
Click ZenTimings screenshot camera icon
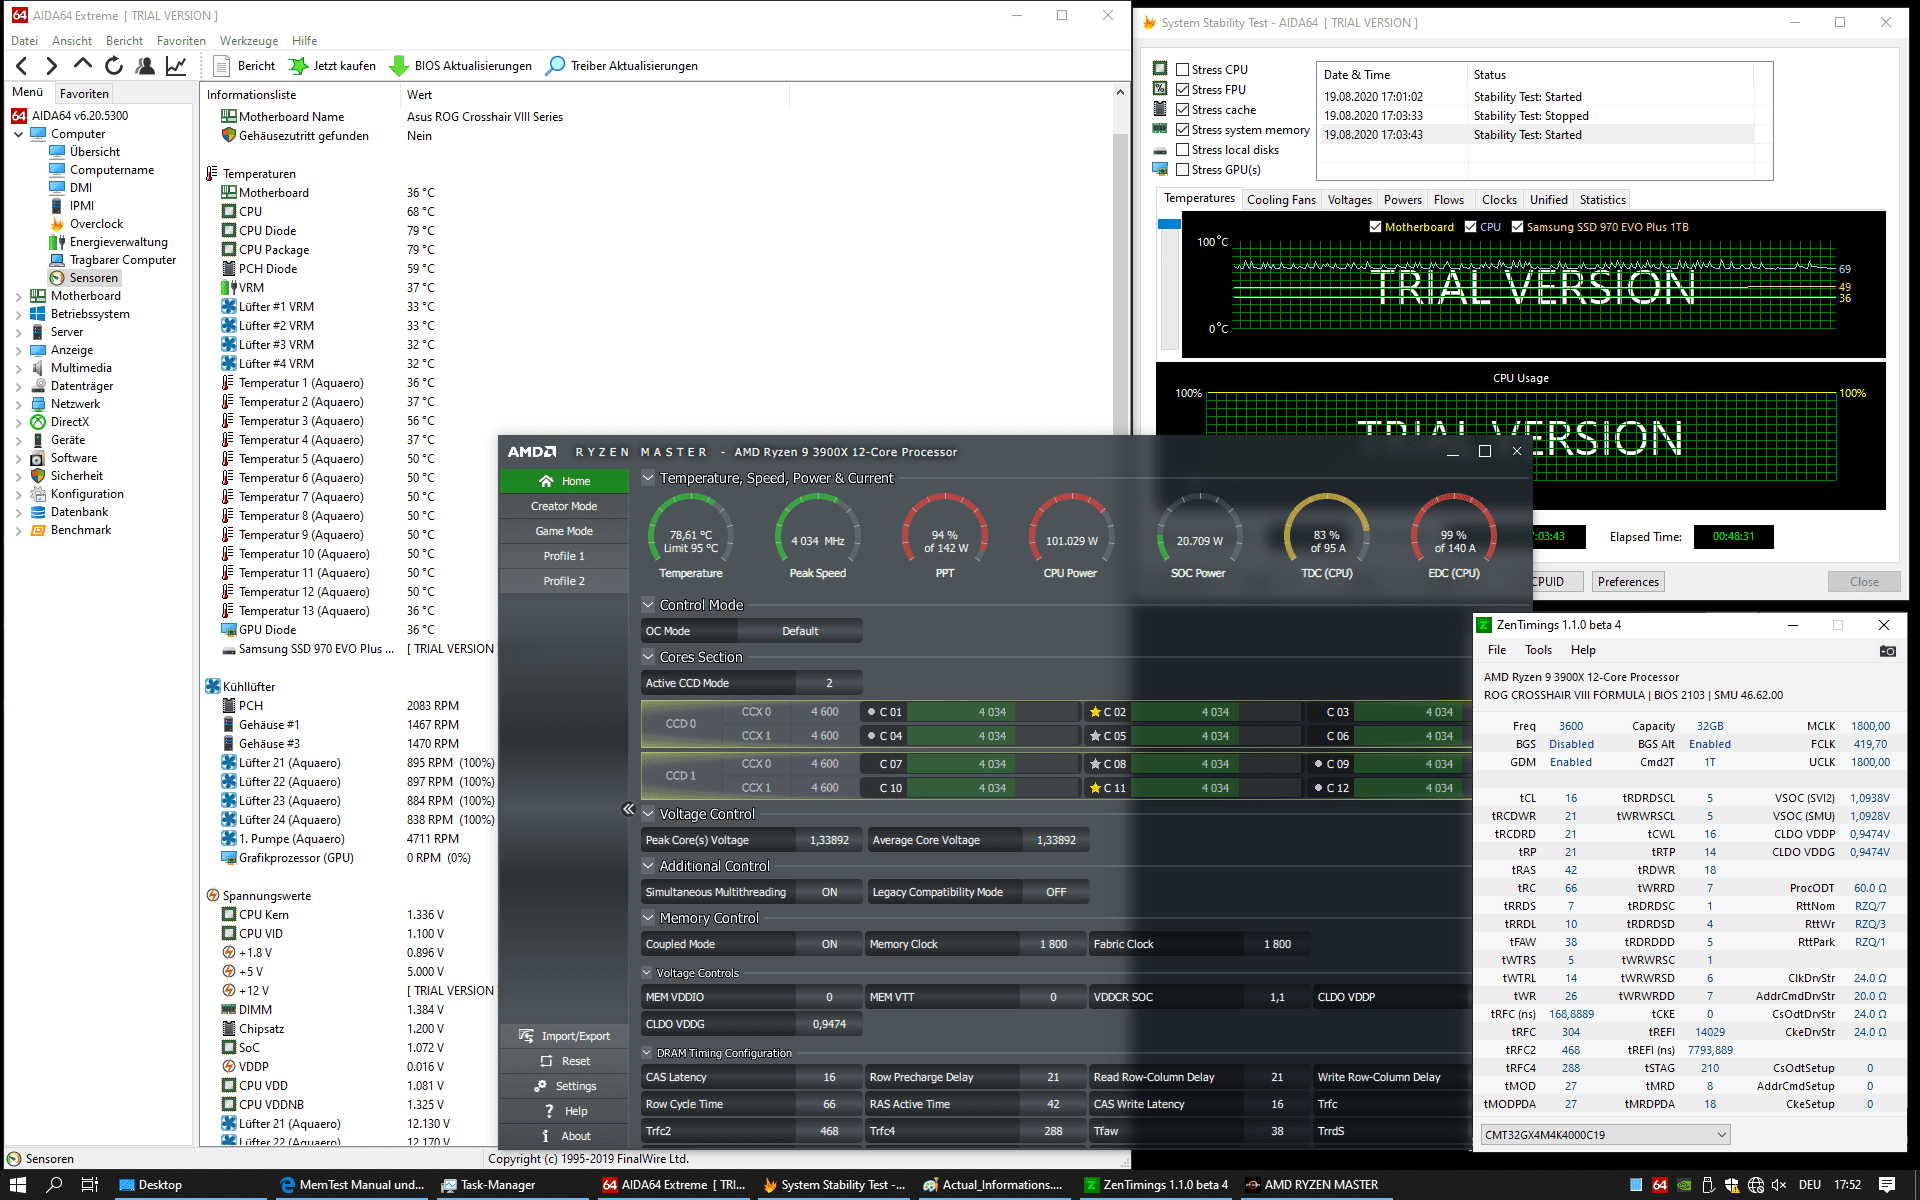click(1887, 651)
